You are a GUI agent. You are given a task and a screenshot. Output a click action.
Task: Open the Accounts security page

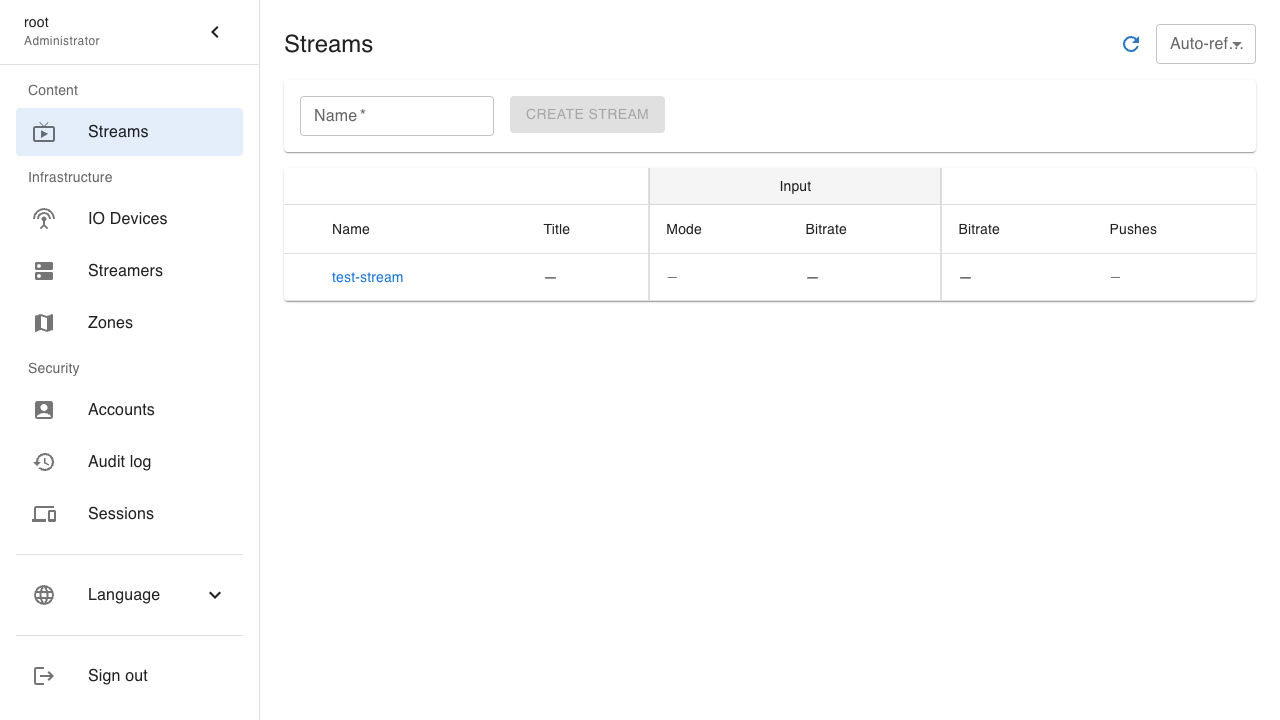pyautogui.click(x=121, y=409)
